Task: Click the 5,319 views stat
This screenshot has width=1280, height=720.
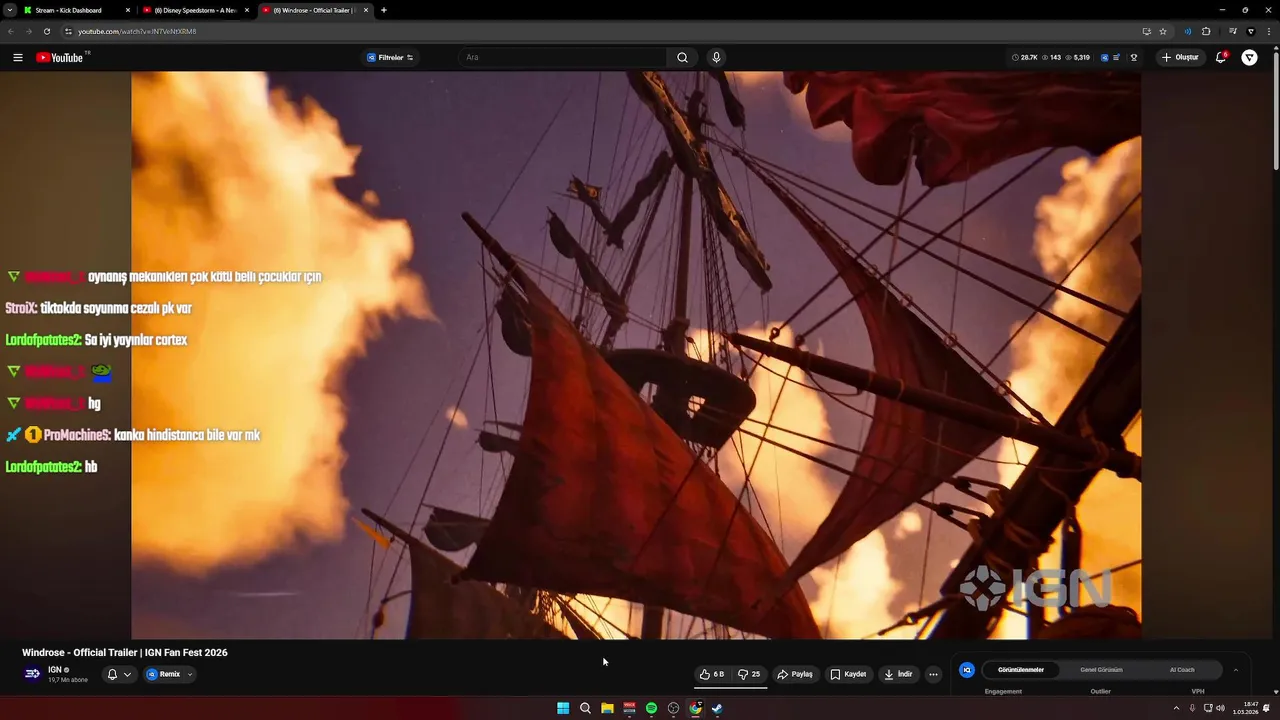Action: coord(1077,58)
